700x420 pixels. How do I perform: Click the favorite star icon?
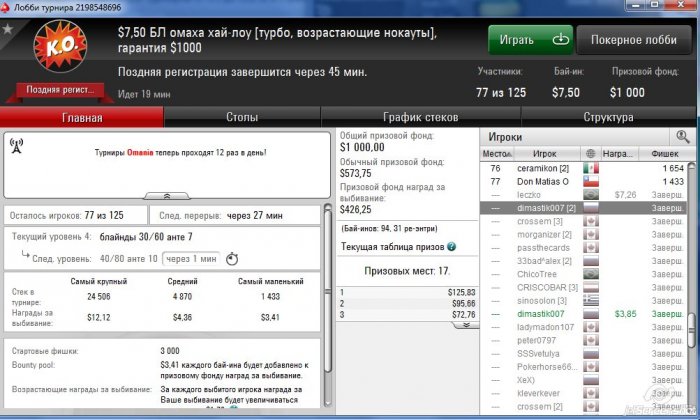[x=8, y=30]
